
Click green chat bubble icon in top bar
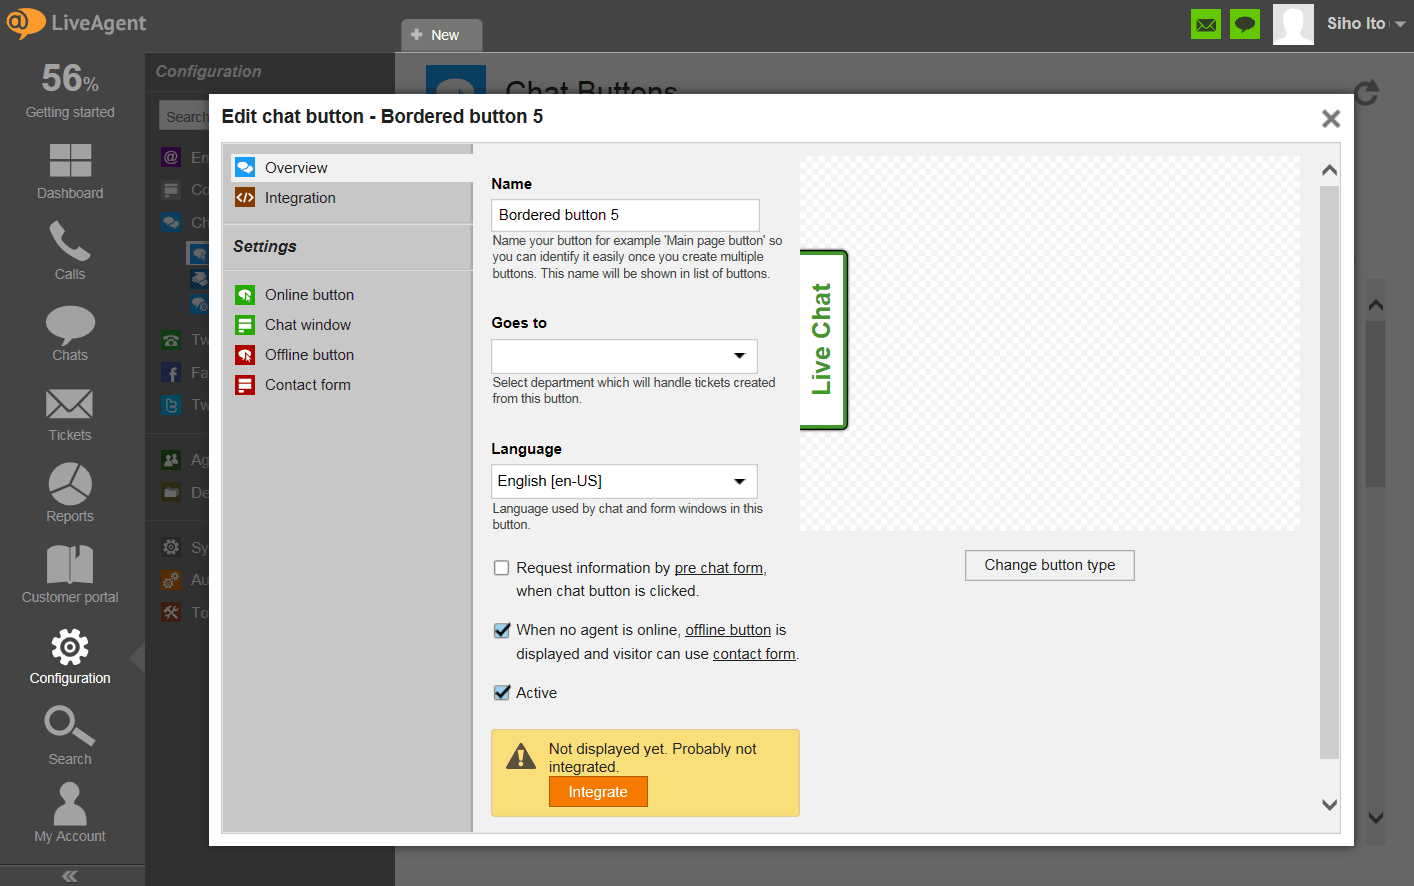(1245, 24)
